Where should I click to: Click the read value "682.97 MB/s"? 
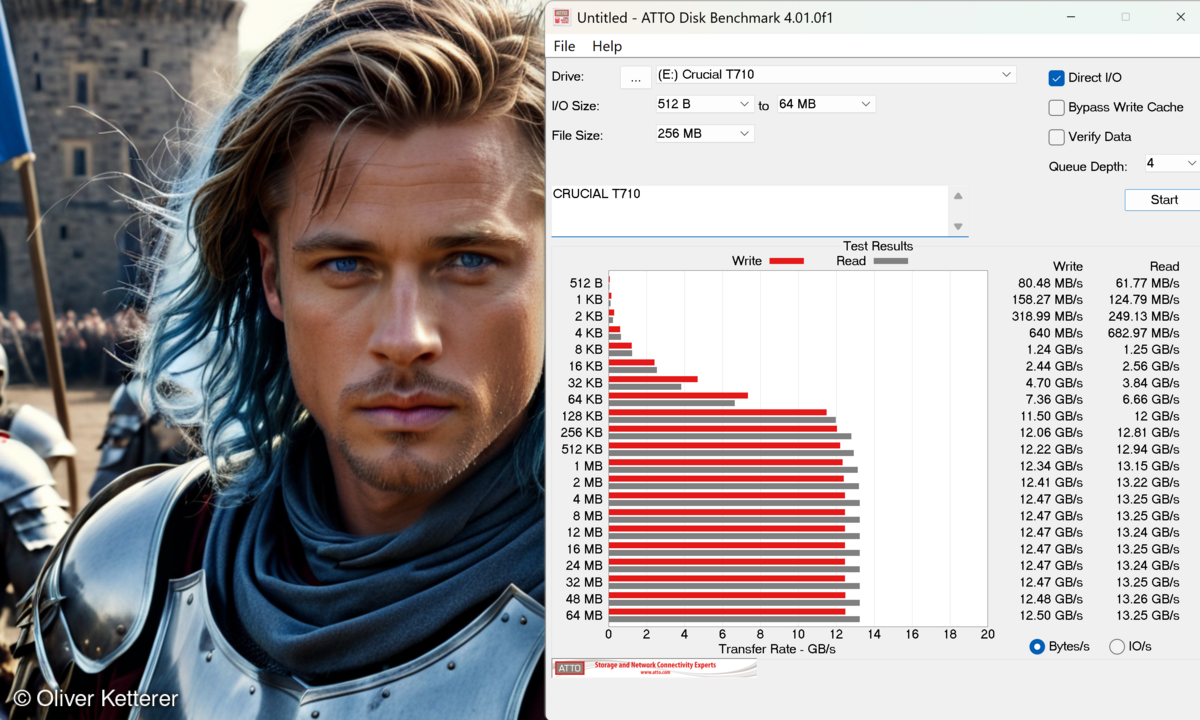pos(1144,333)
